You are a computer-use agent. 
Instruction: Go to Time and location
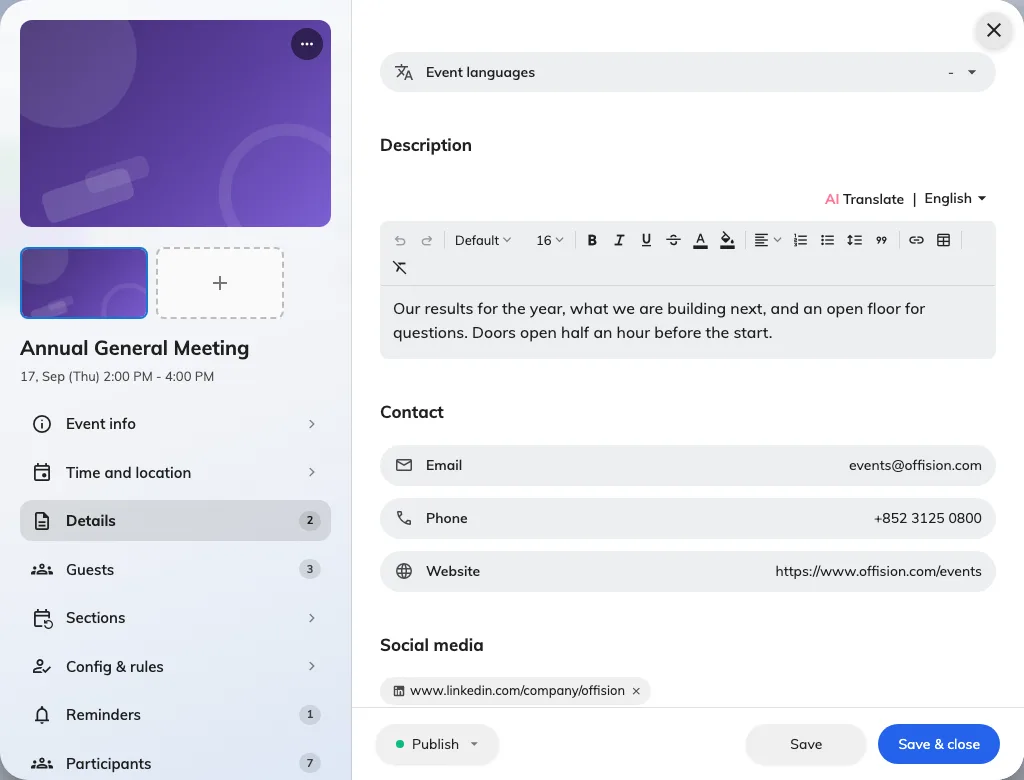point(175,472)
